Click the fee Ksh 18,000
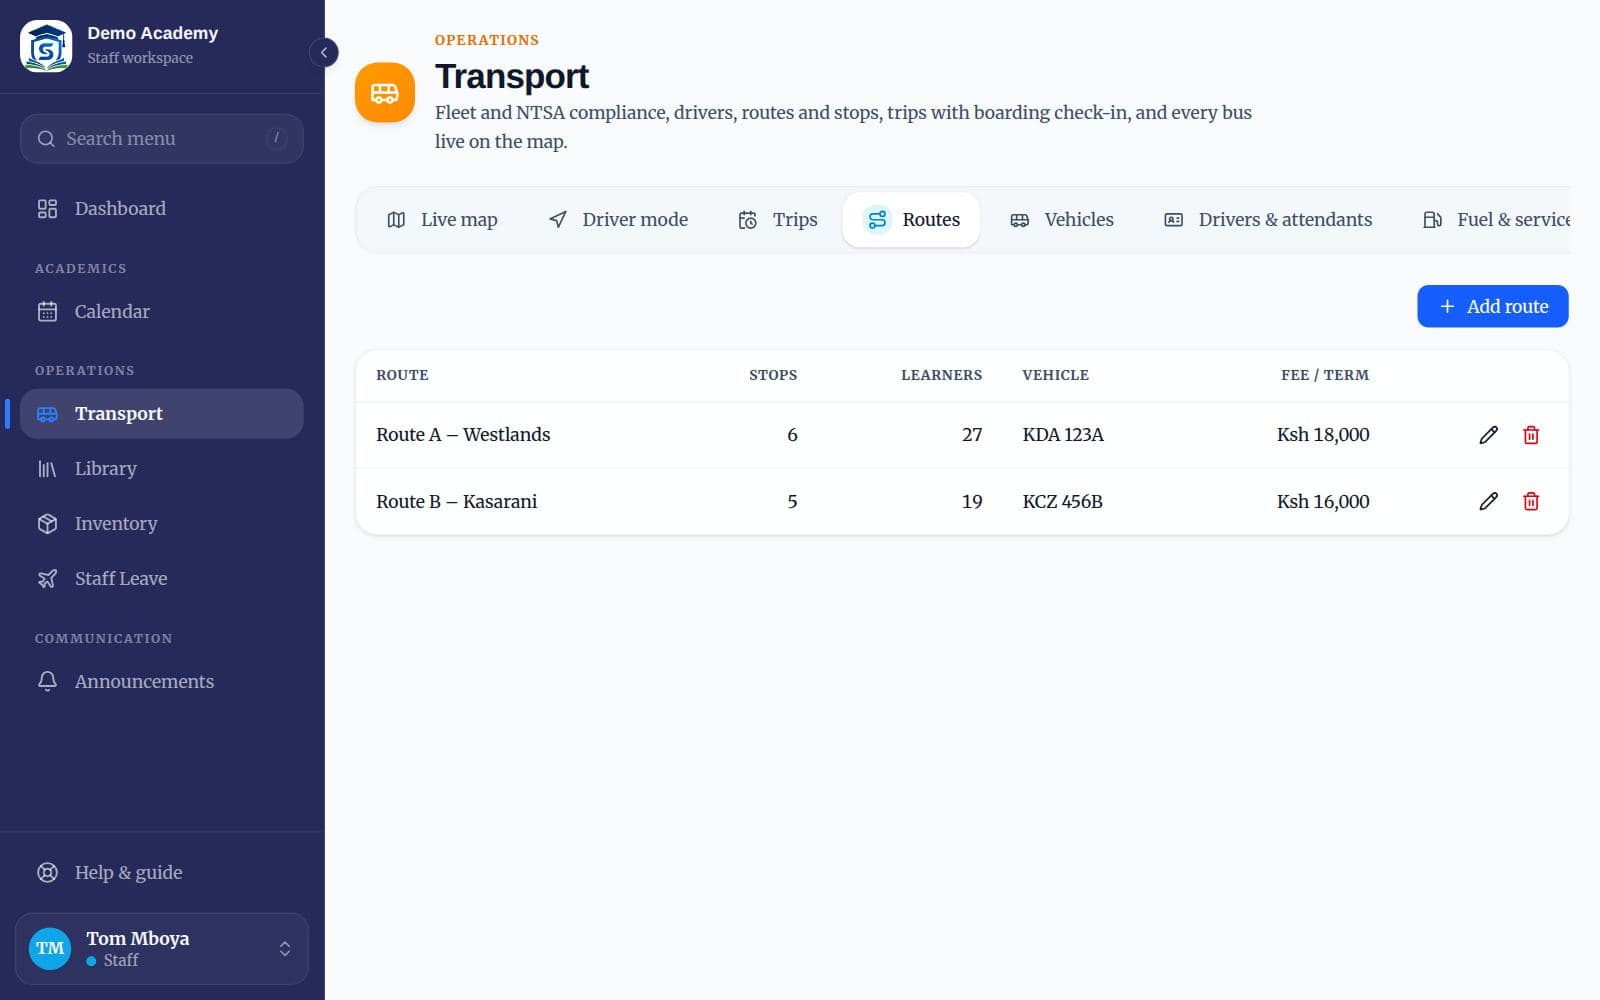Screen dimensions: 1600x1000 (1323, 434)
